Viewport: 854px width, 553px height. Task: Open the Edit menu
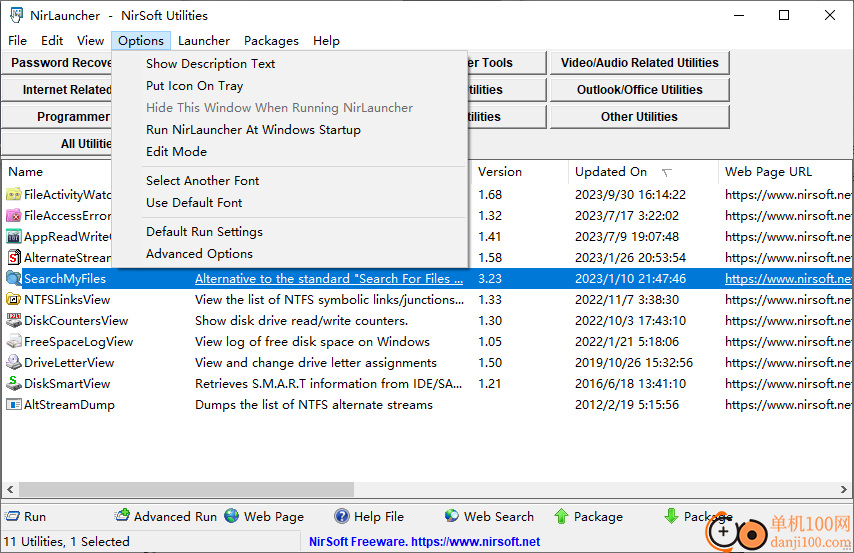tap(52, 41)
